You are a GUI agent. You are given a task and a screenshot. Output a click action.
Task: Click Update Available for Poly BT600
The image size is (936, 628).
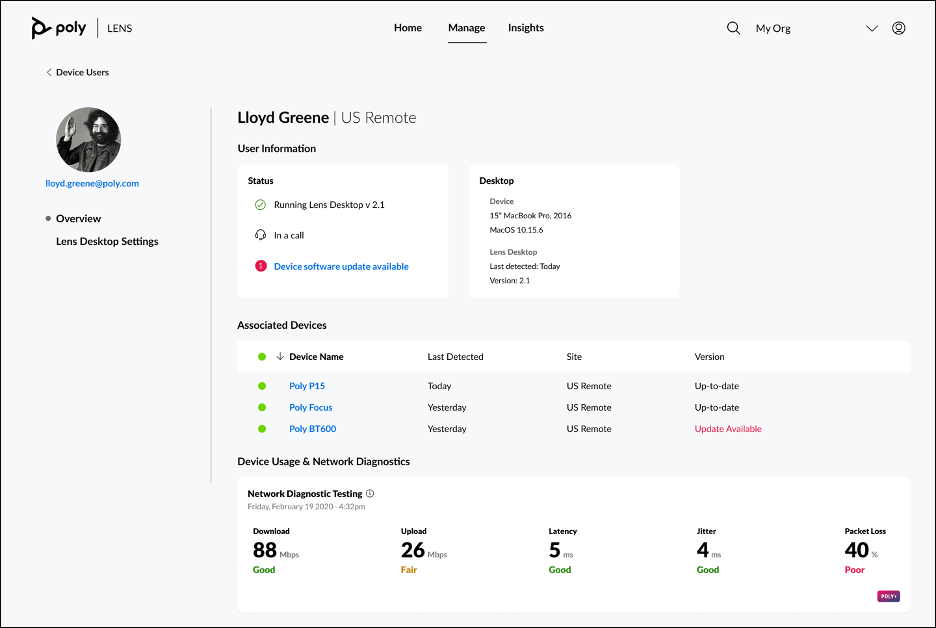point(728,429)
